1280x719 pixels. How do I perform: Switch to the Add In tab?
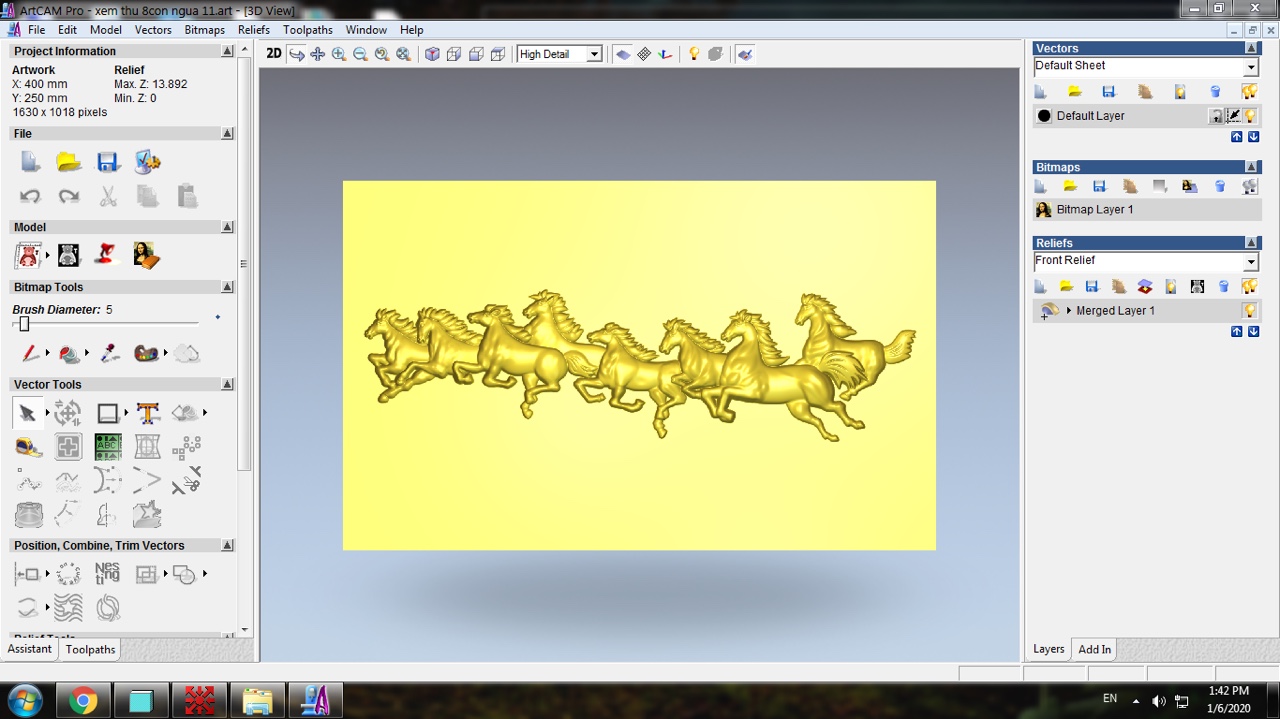[x=1095, y=650]
